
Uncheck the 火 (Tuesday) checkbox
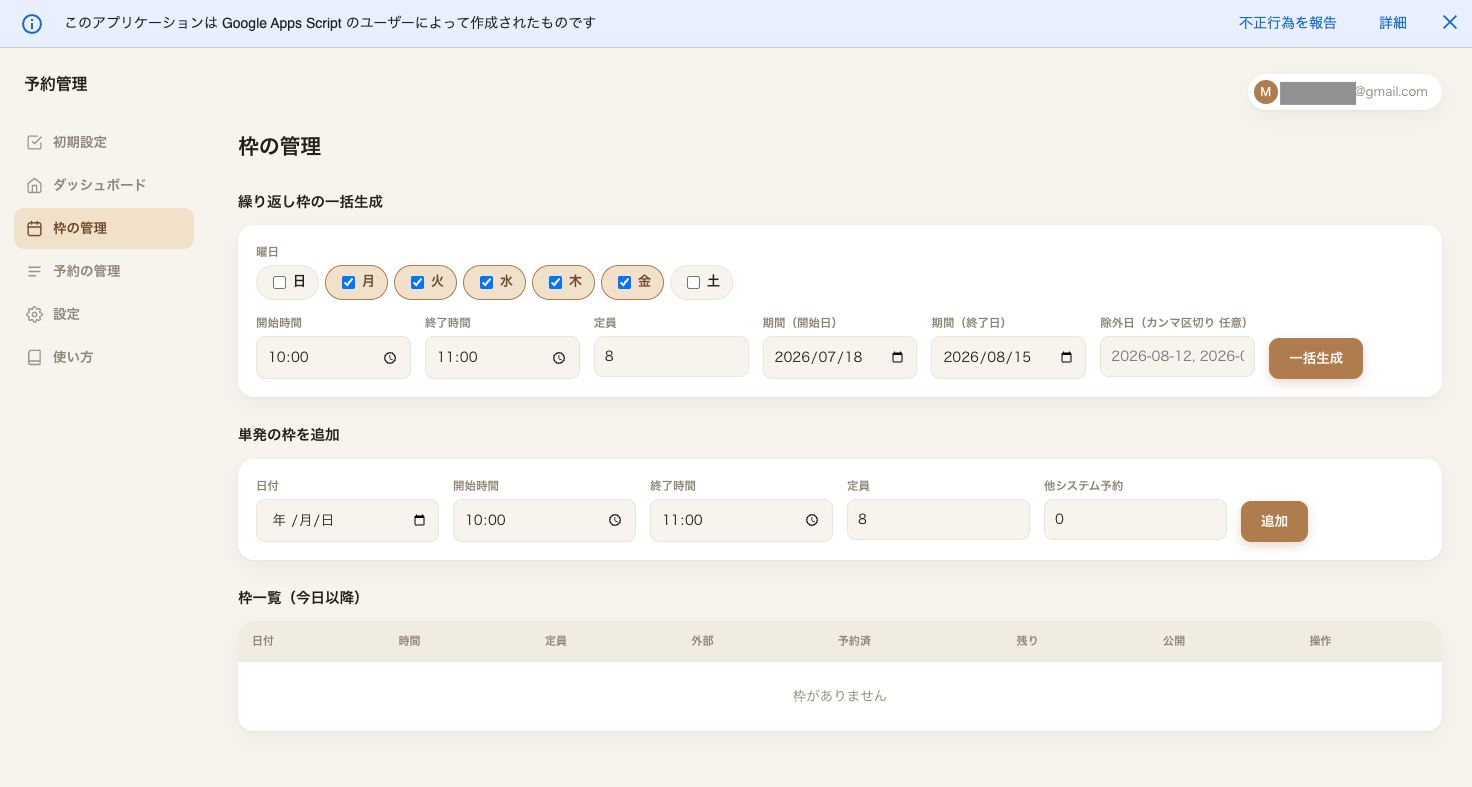418,282
